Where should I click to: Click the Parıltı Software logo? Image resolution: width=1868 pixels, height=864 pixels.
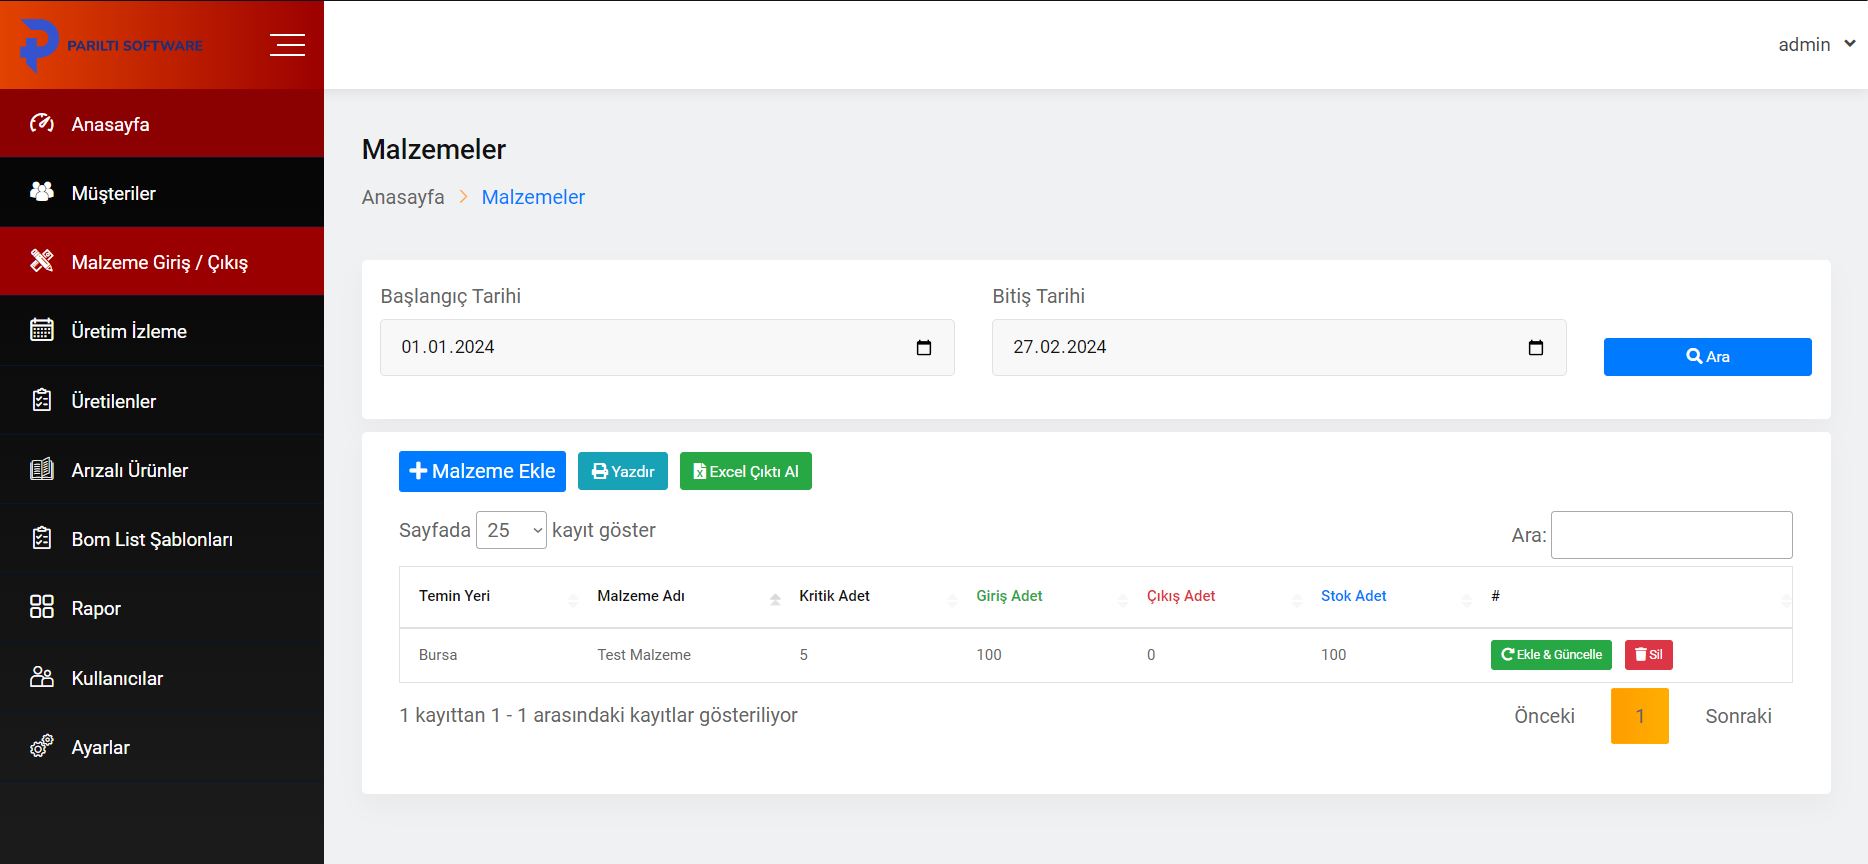pos(111,45)
